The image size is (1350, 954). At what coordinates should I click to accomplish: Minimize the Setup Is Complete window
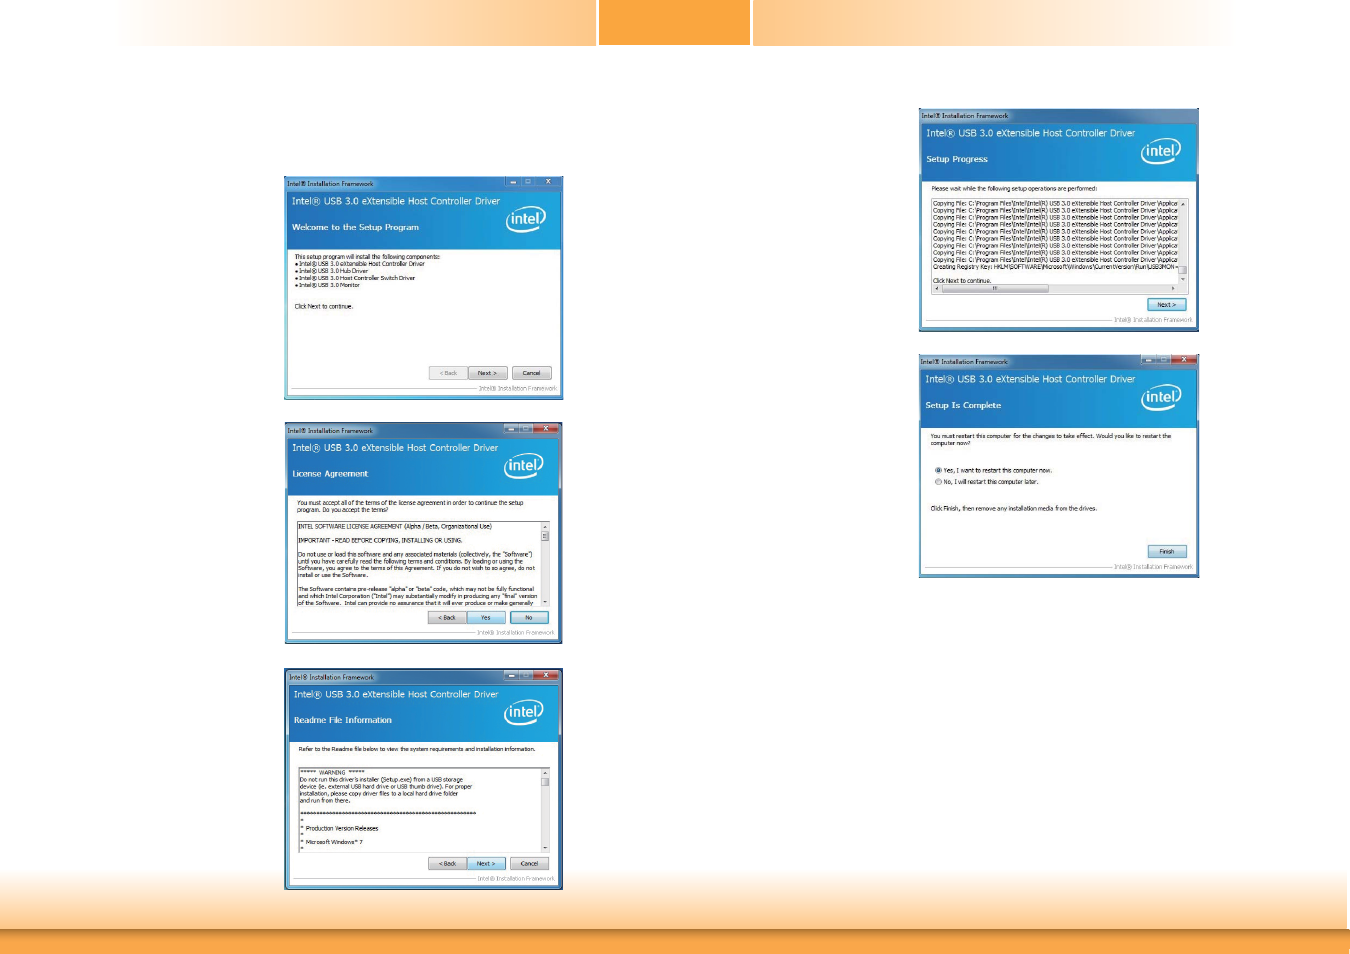coord(1148,359)
